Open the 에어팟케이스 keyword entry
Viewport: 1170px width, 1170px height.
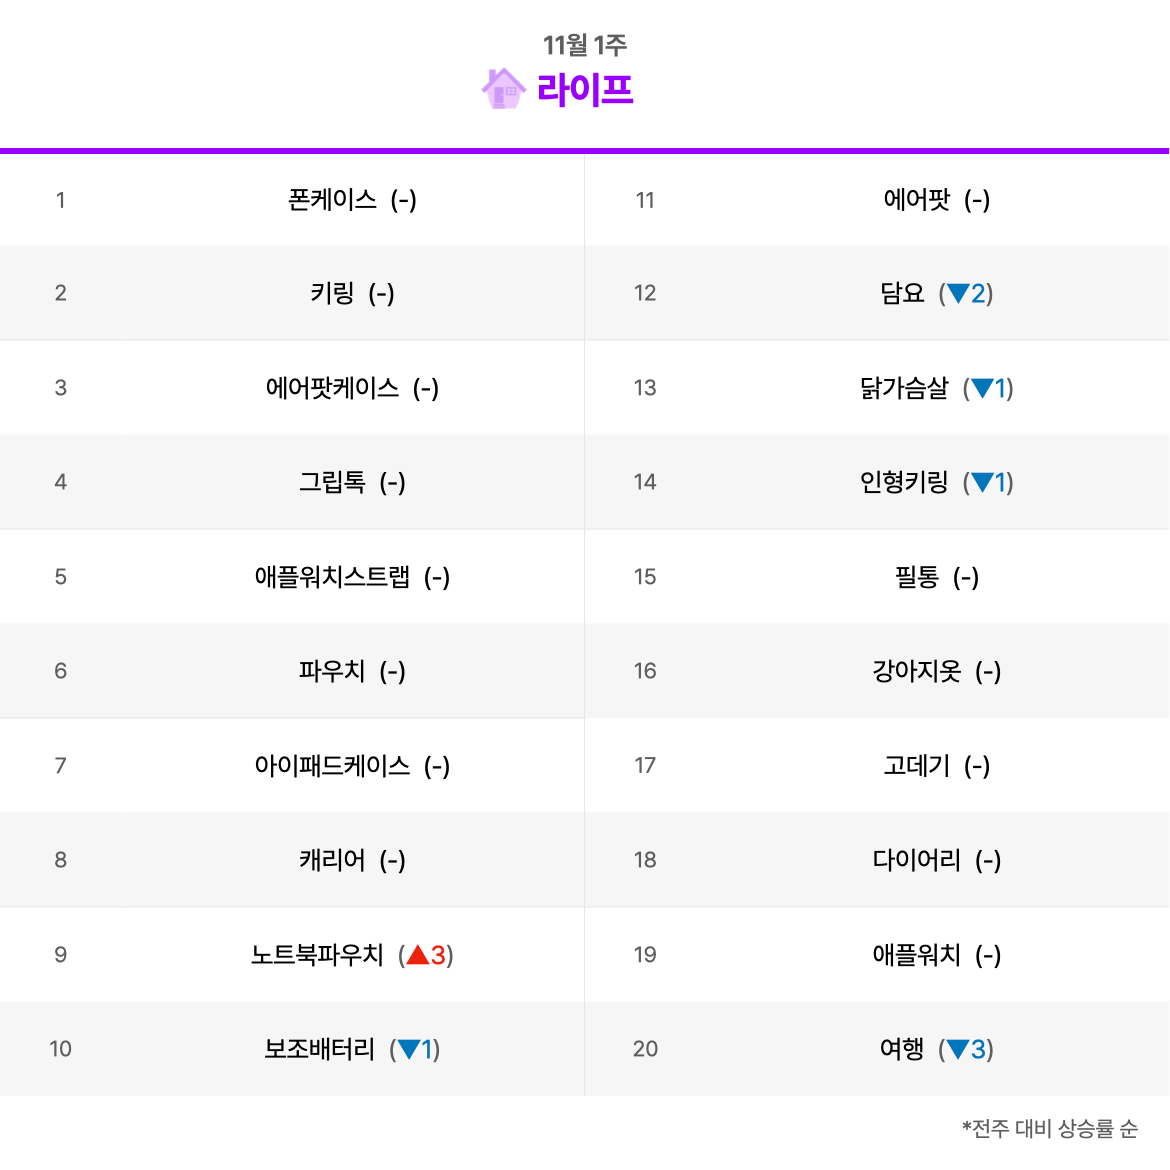[x=332, y=388]
